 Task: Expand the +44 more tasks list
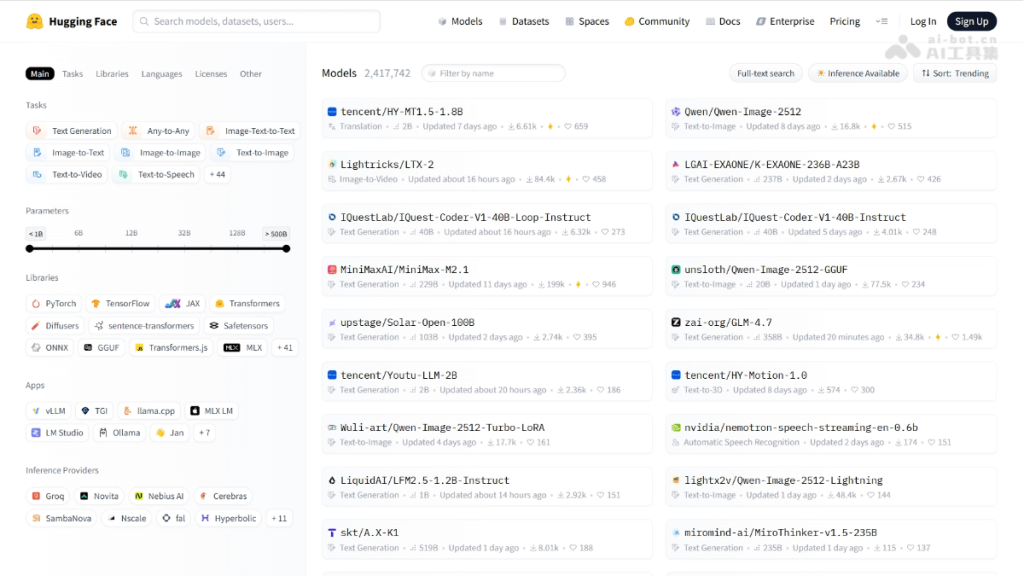(217, 175)
